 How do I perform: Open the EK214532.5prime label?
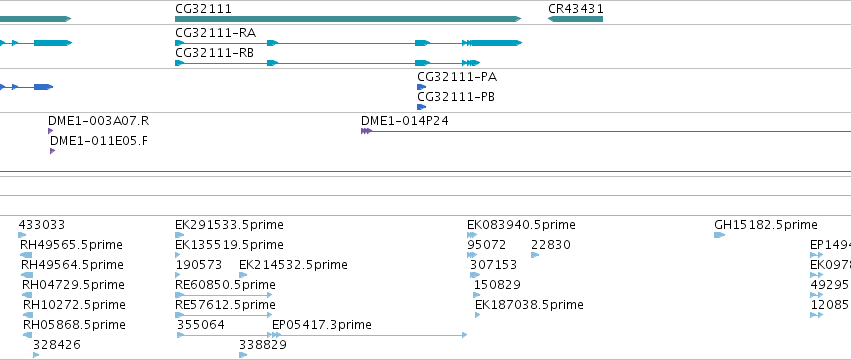pos(293,265)
